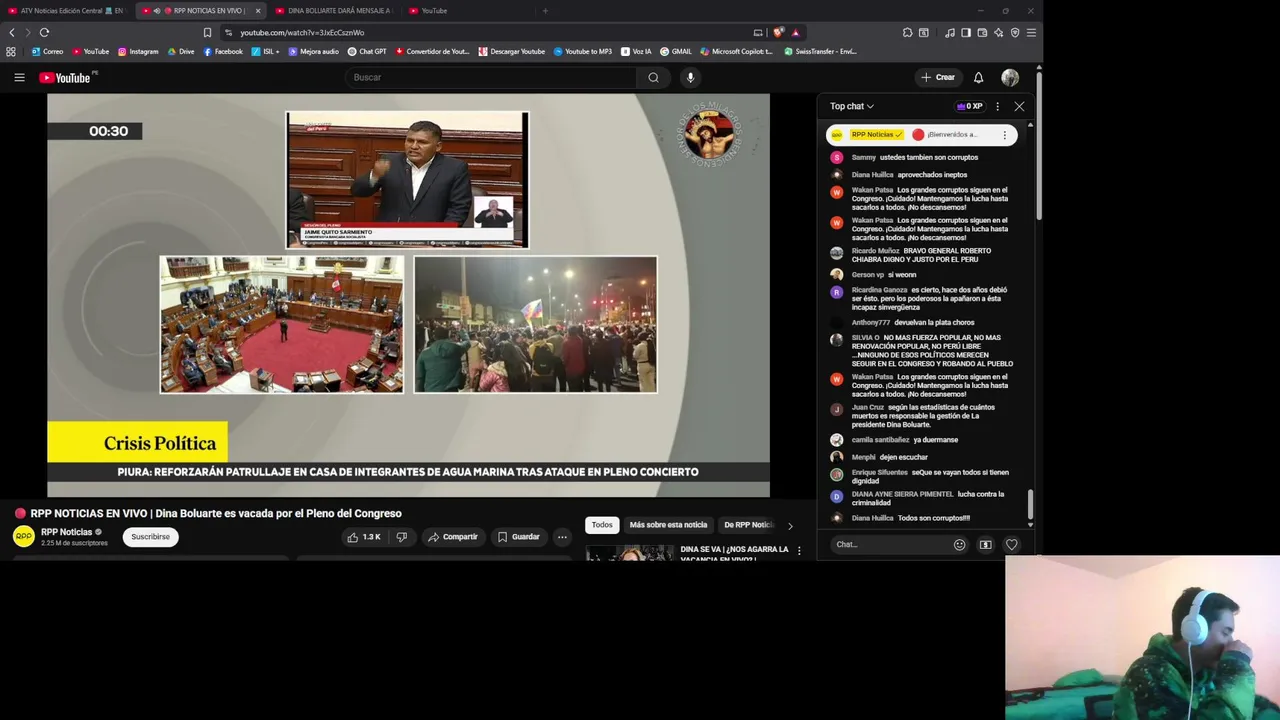Open the GMAIL bookmark

675,51
